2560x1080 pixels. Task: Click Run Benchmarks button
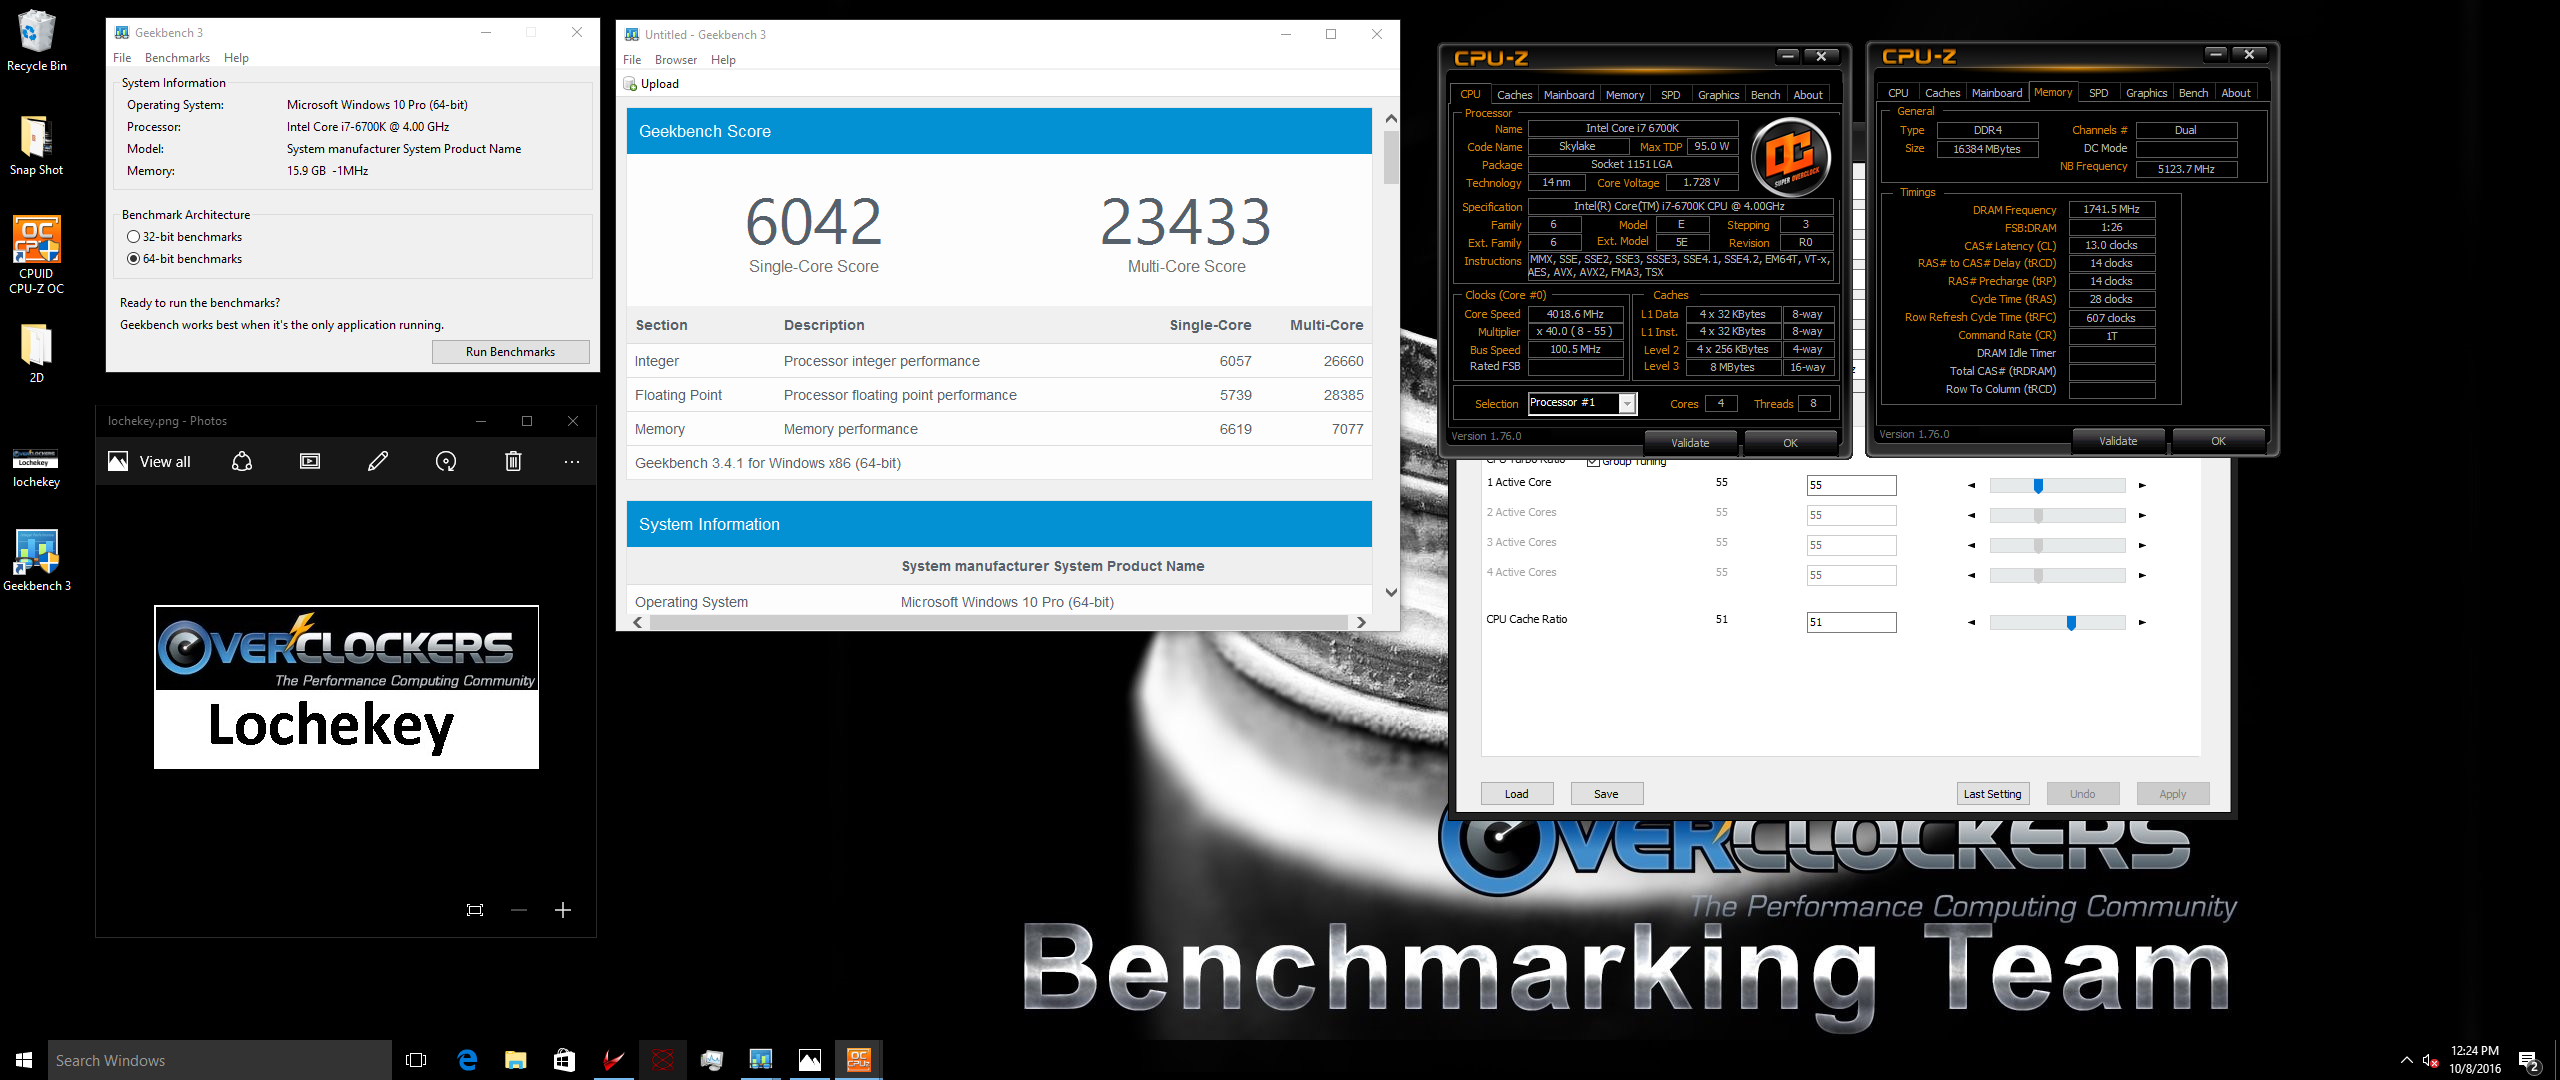510,352
